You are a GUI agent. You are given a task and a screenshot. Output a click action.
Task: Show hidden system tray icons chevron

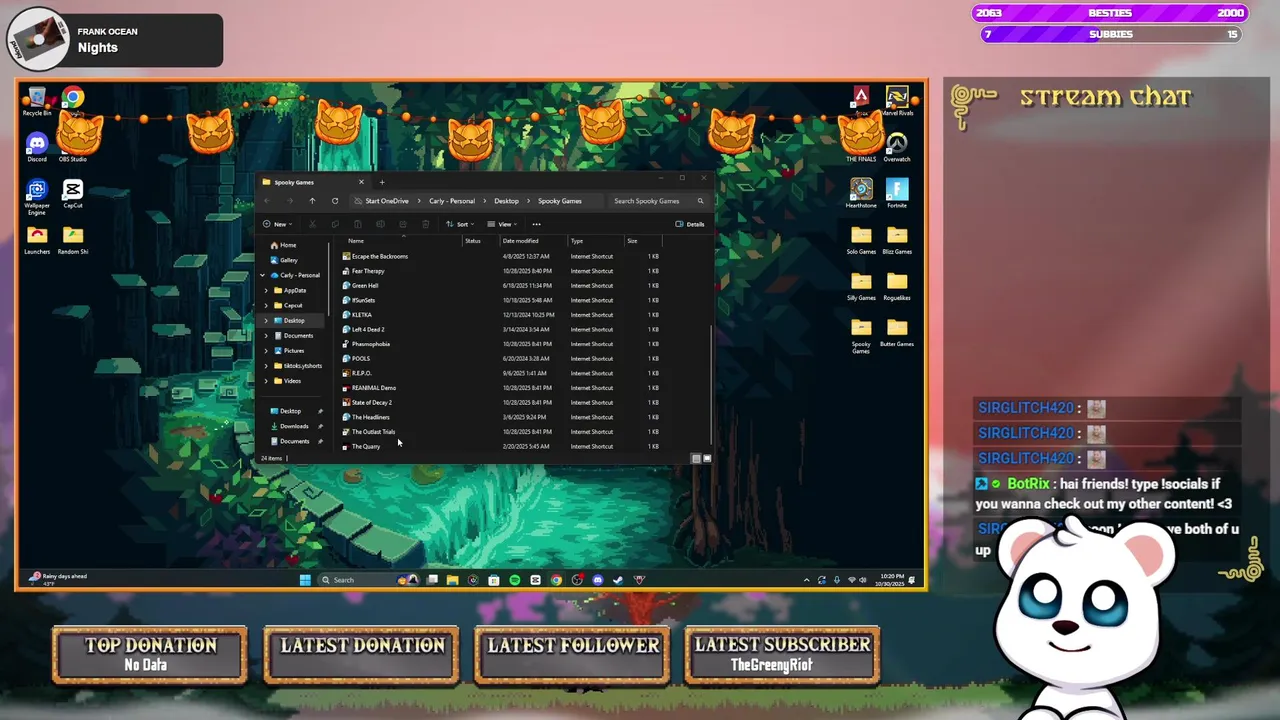807,580
